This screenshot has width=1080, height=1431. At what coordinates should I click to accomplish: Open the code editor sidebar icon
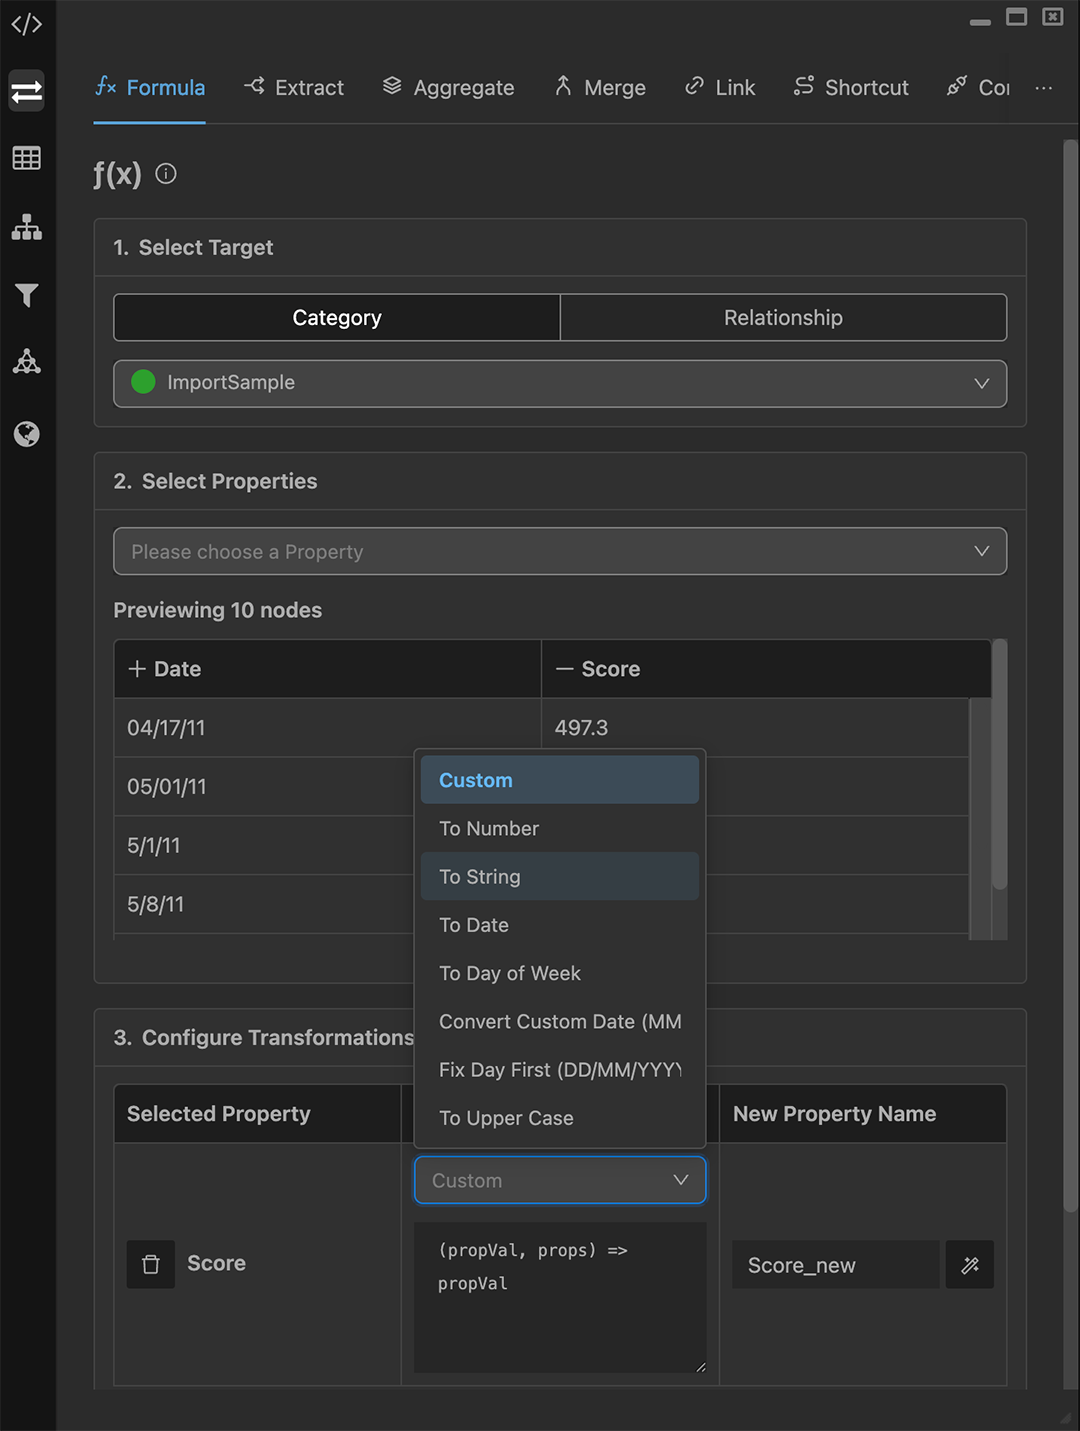tap(27, 24)
